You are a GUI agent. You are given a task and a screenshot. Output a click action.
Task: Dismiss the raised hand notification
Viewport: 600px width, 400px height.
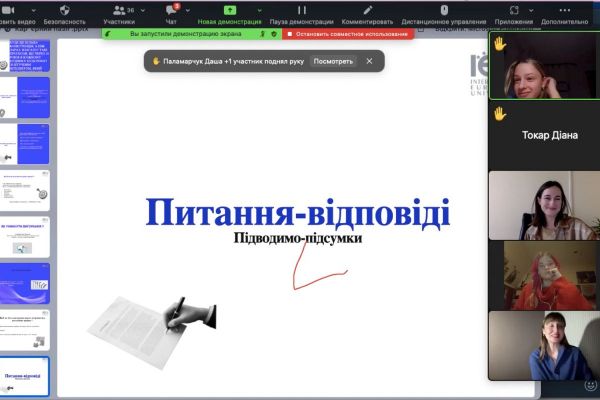click(x=369, y=61)
